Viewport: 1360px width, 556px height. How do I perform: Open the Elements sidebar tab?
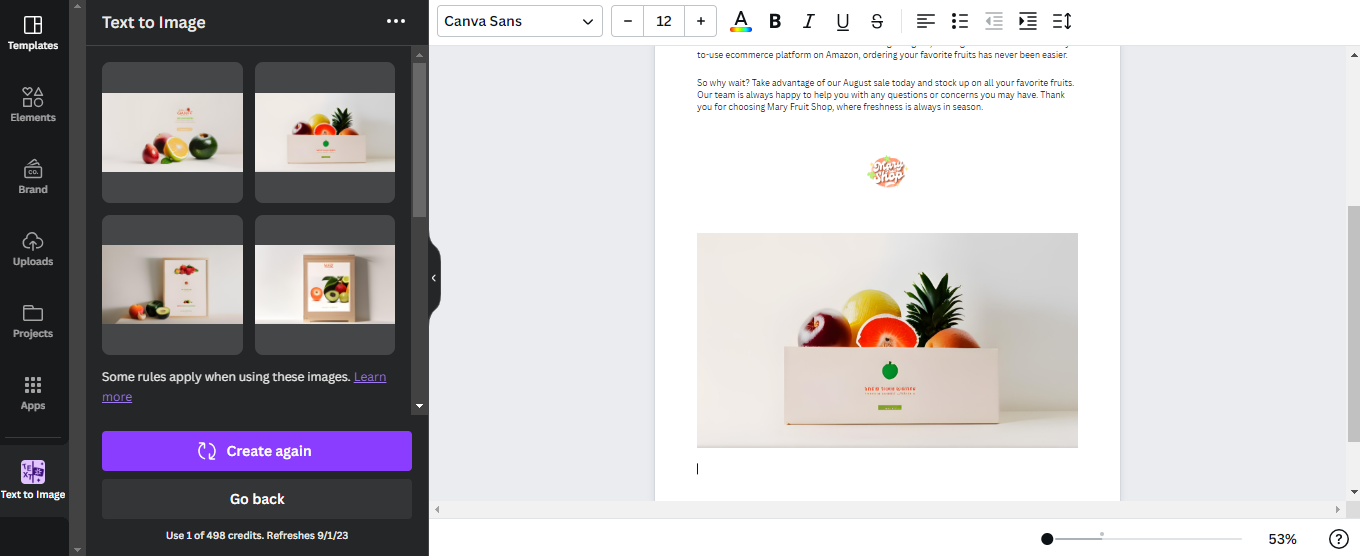(x=33, y=104)
